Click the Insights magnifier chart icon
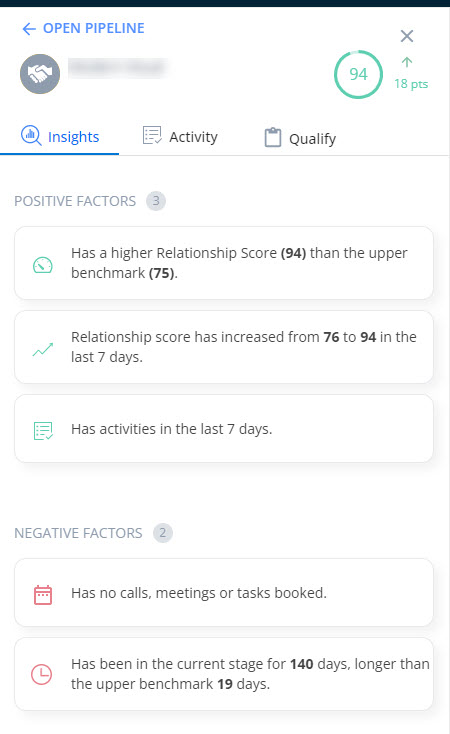The width and height of the screenshot is (450, 734). [31, 136]
